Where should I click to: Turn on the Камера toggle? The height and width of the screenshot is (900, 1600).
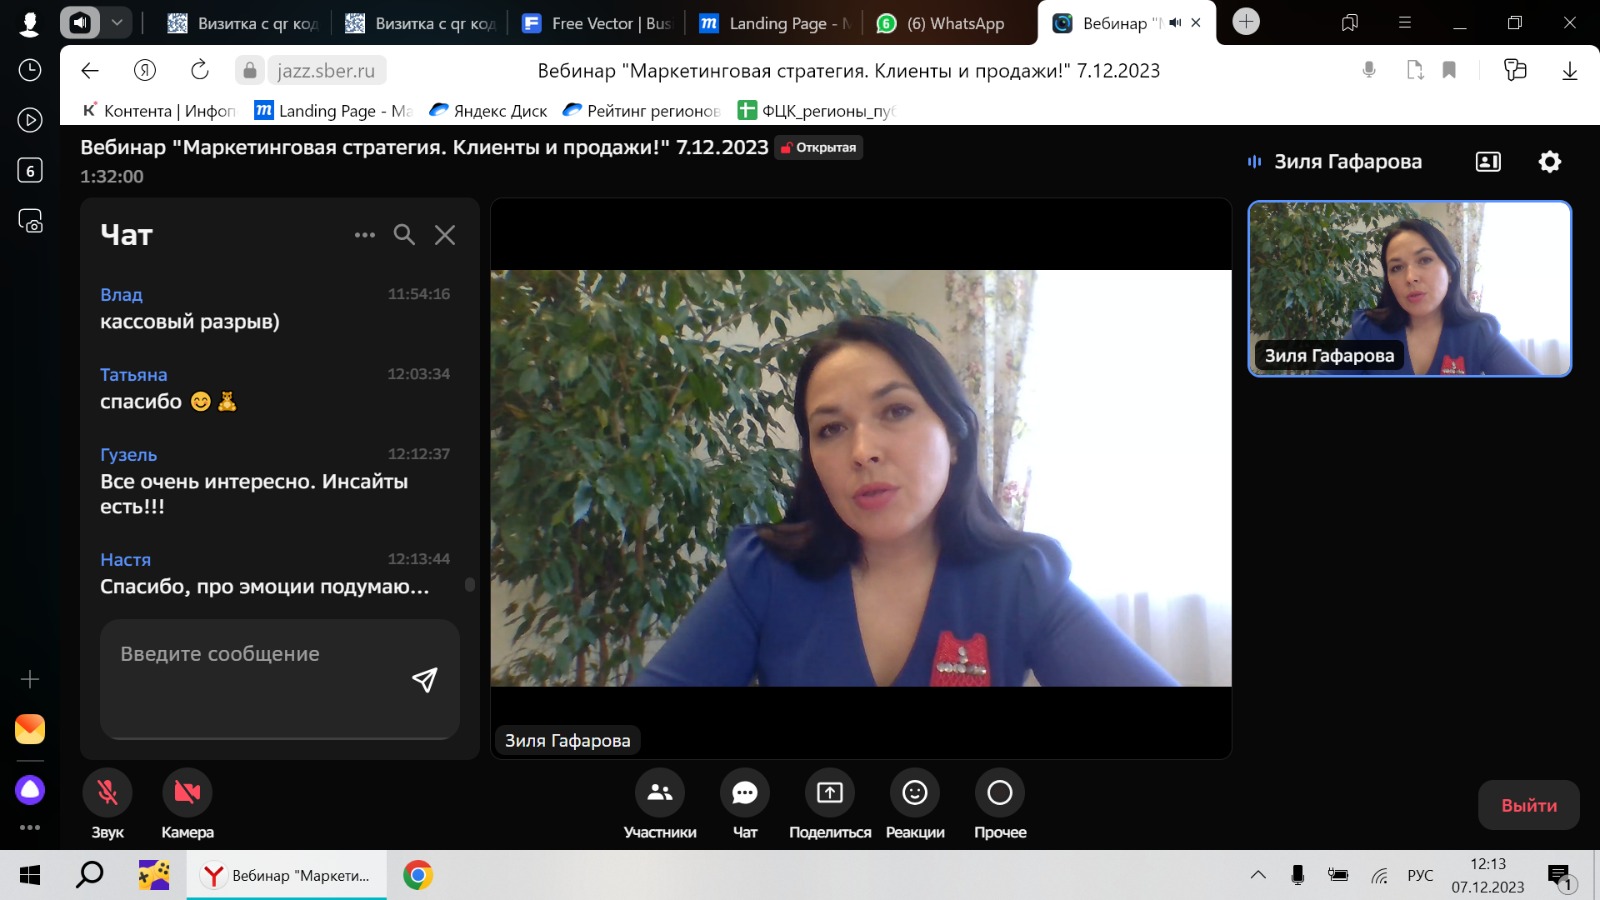pos(187,793)
